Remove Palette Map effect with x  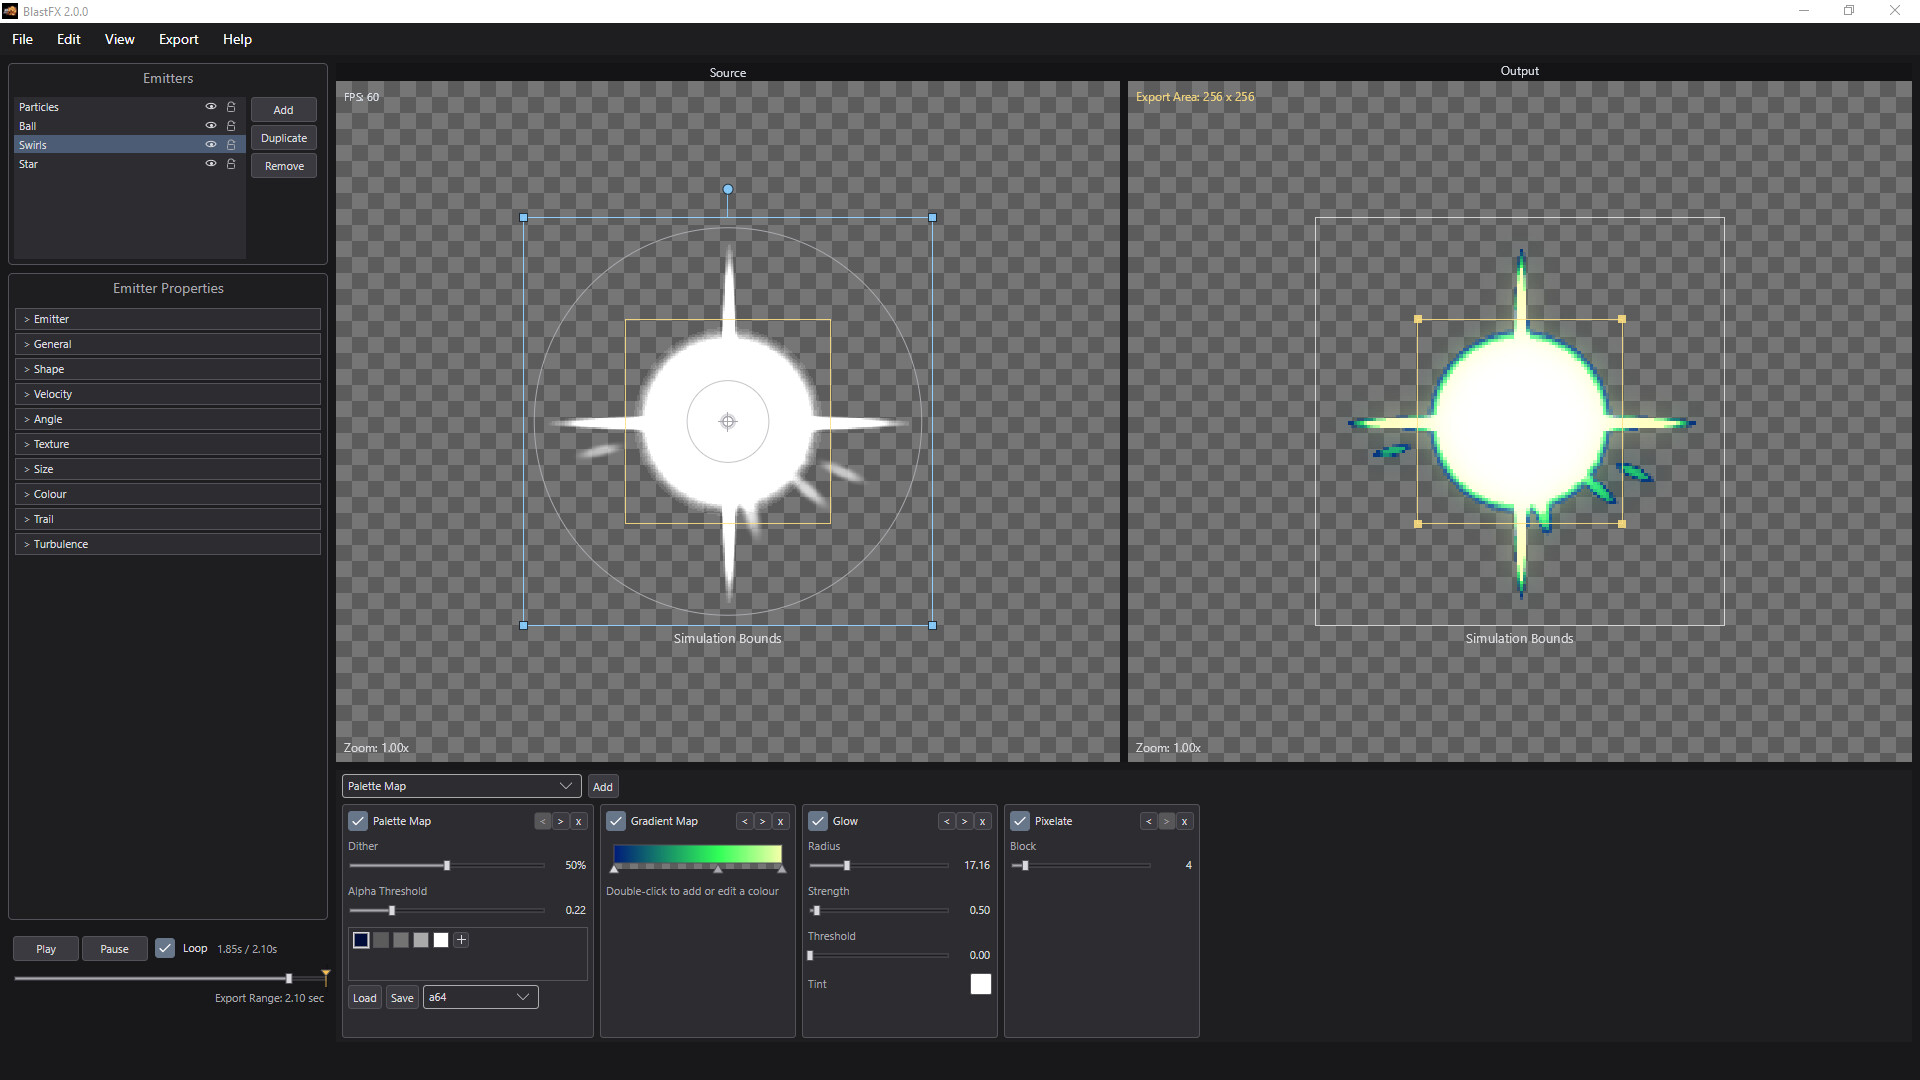pos(579,821)
